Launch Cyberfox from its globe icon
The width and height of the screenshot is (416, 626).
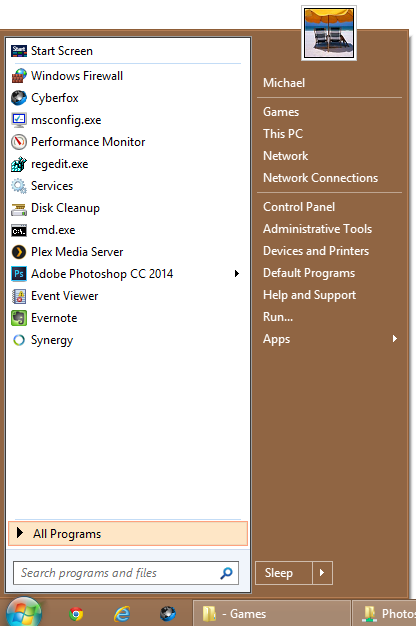19,98
